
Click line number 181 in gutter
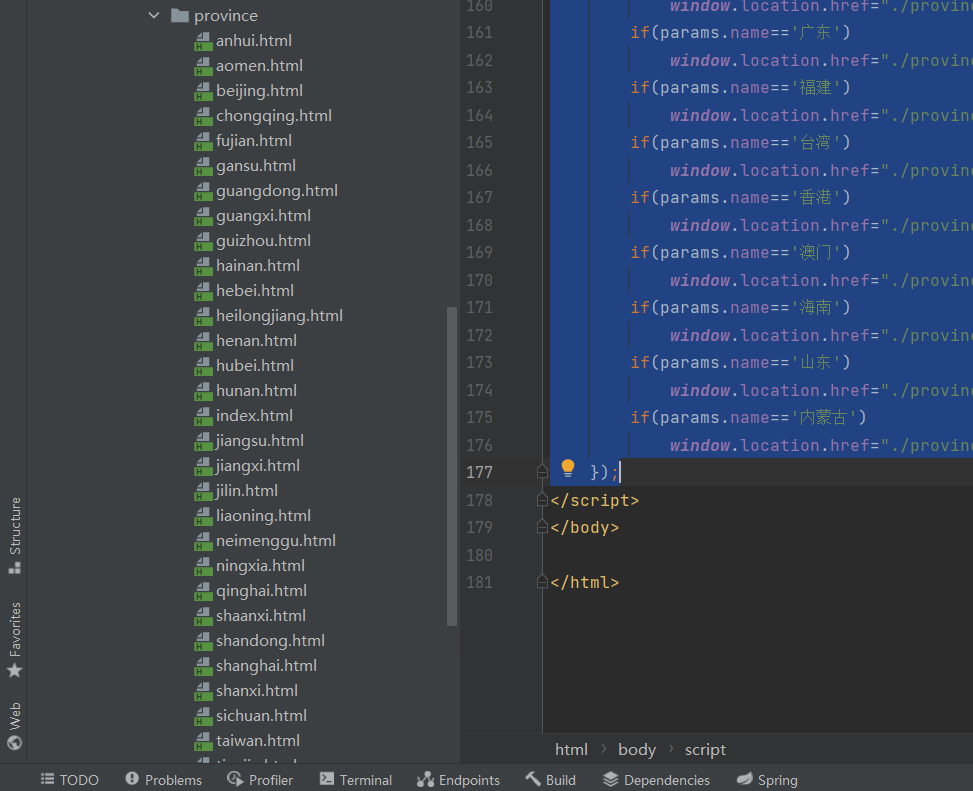(x=479, y=583)
